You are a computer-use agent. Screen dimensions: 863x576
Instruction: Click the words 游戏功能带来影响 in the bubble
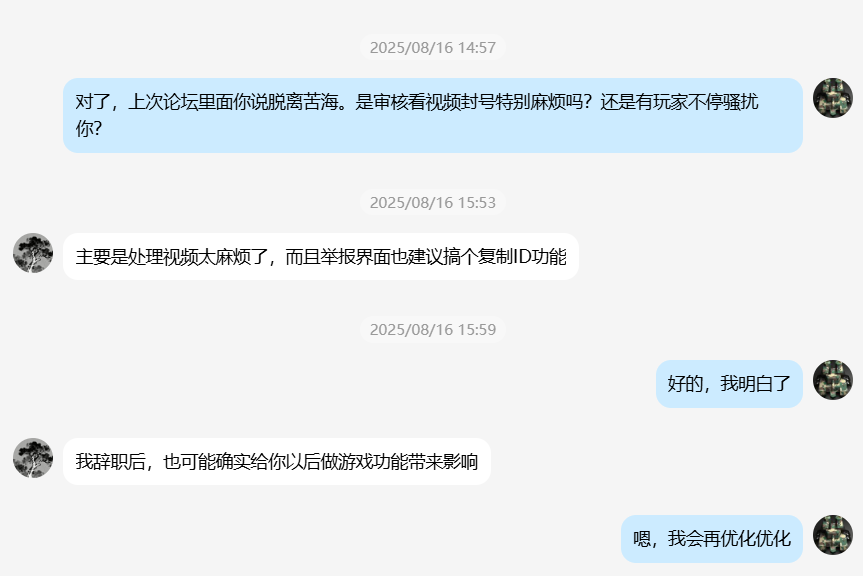(408, 462)
